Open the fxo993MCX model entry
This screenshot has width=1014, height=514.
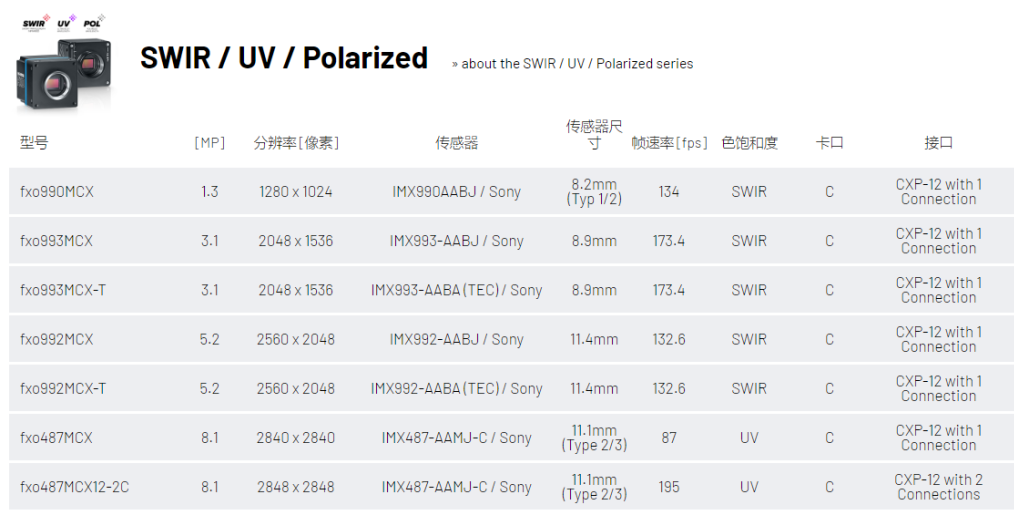[x=56, y=241]
